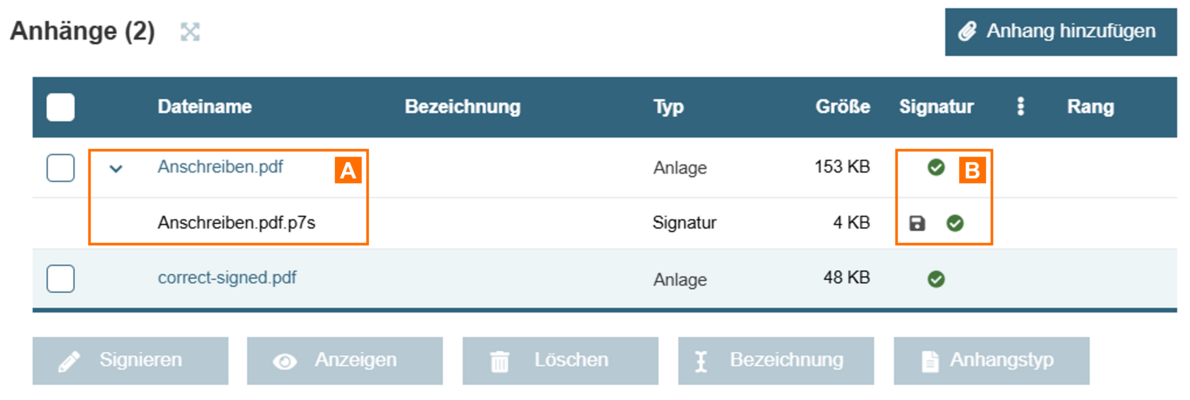Click the Anhang hinzufügen button

click(1060, 32)
